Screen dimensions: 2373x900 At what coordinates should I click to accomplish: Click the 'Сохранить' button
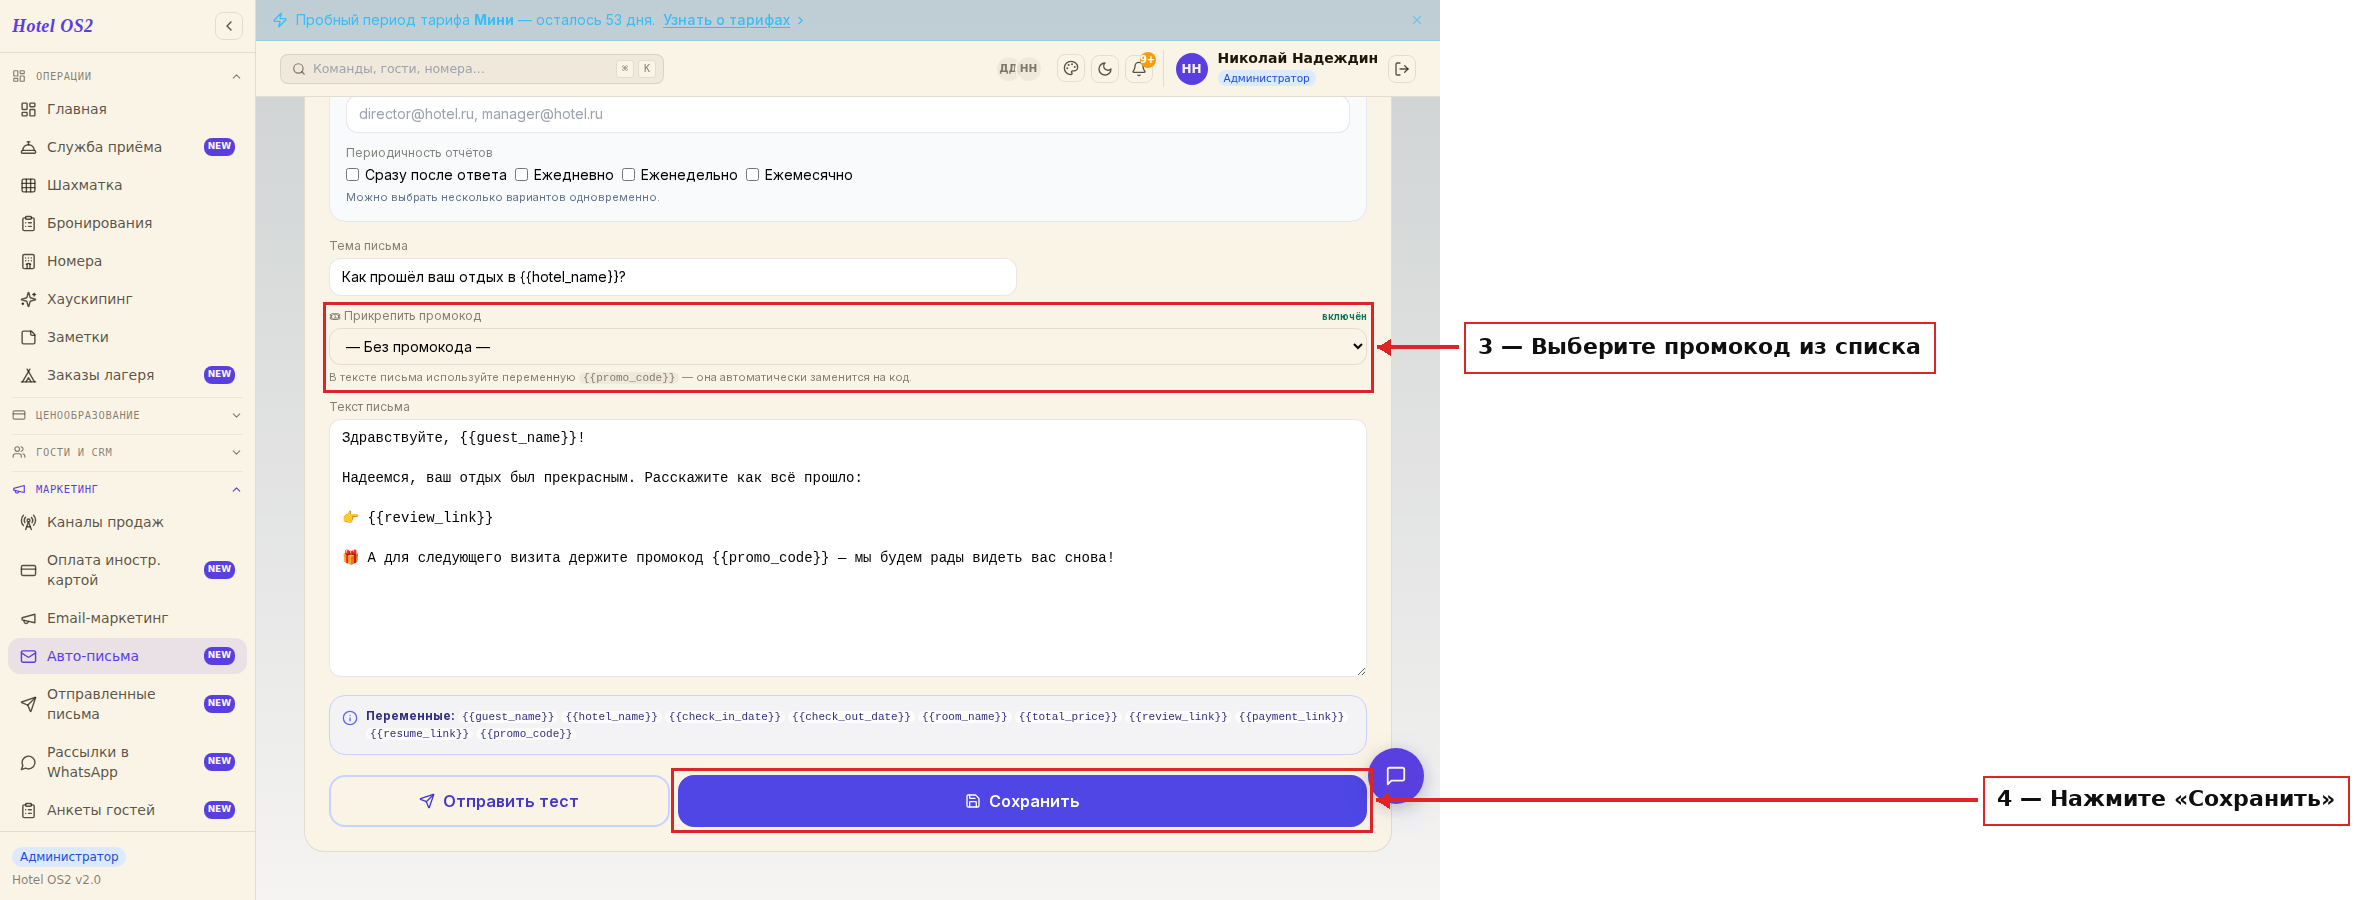[1022, 801]
